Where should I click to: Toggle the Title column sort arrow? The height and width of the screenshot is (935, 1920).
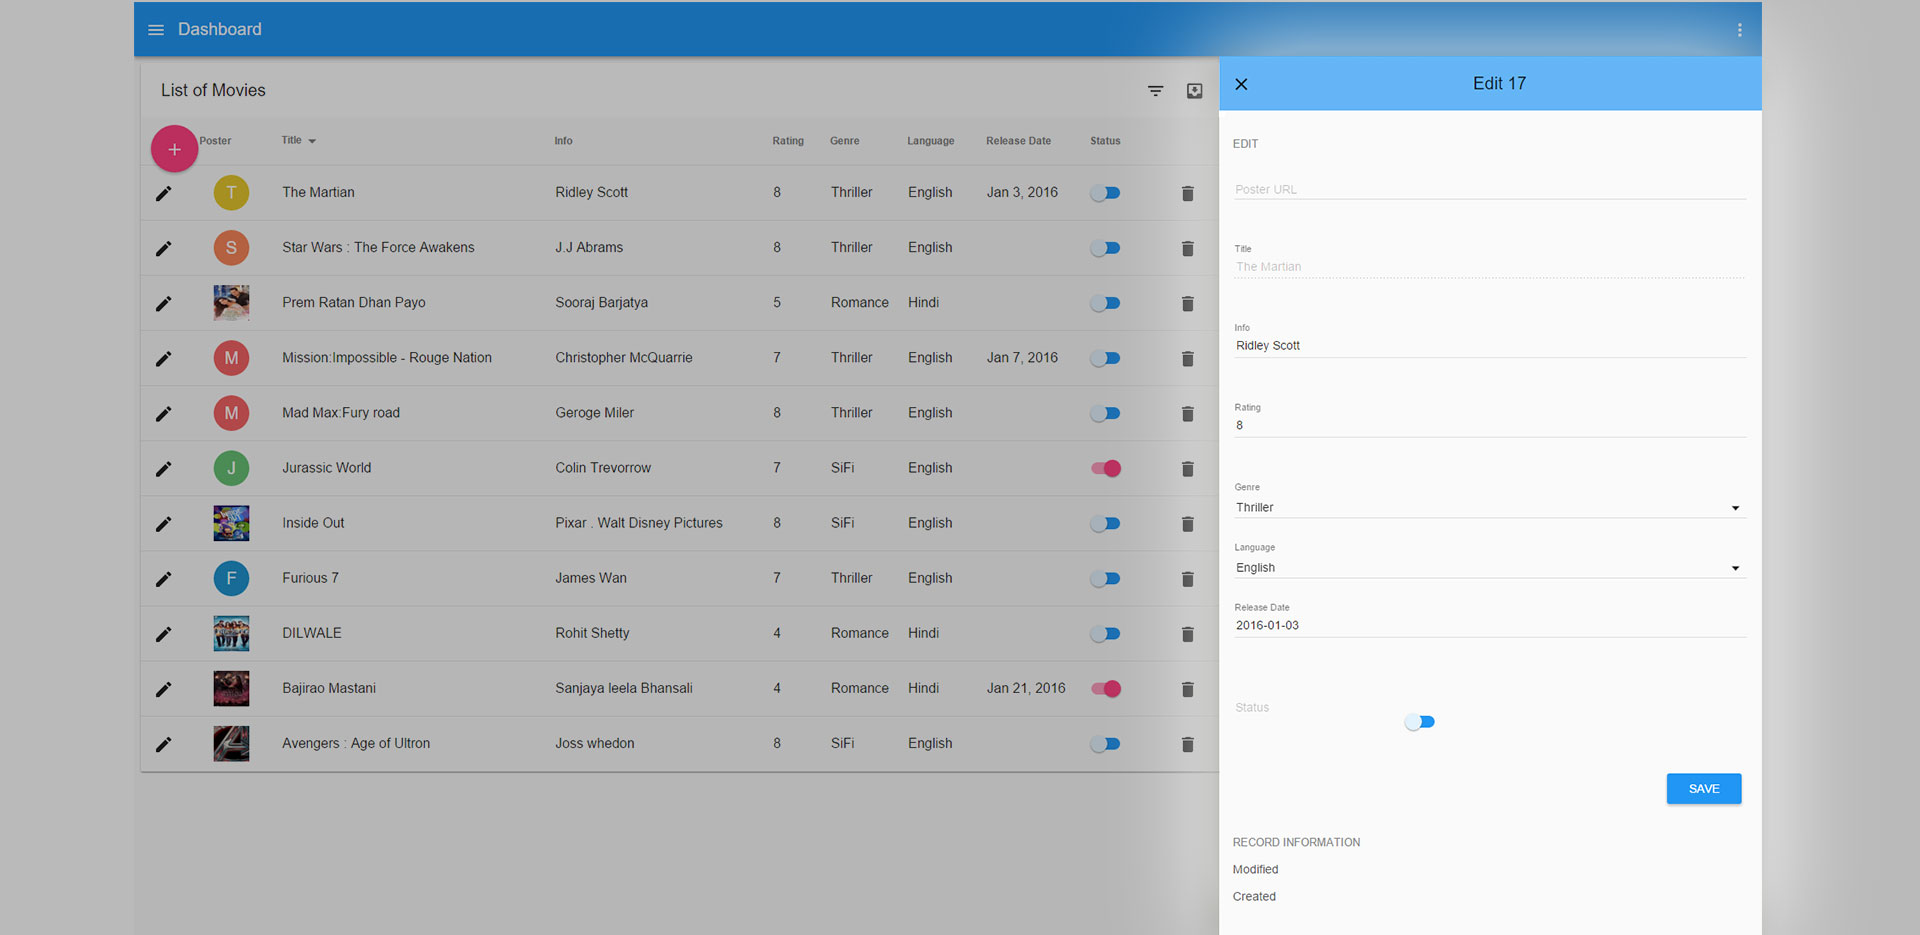point(310,140)
